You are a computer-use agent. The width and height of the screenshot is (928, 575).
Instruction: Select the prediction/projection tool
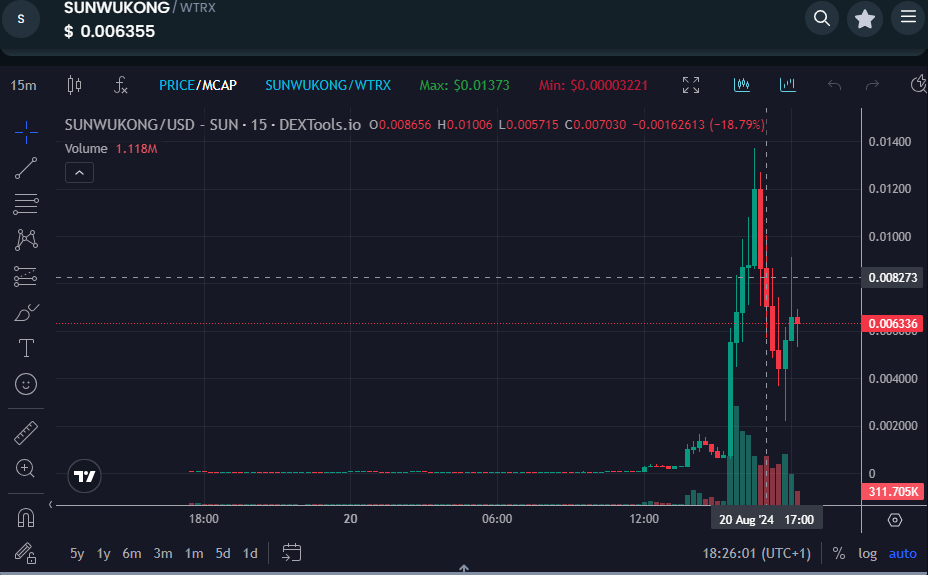pos(26,276)
